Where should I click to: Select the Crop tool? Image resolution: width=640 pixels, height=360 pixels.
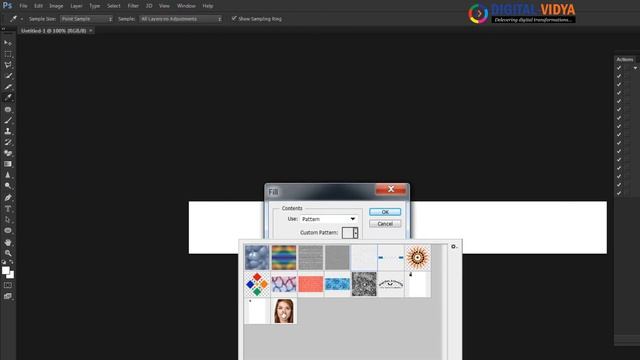[x=8, y=87]
